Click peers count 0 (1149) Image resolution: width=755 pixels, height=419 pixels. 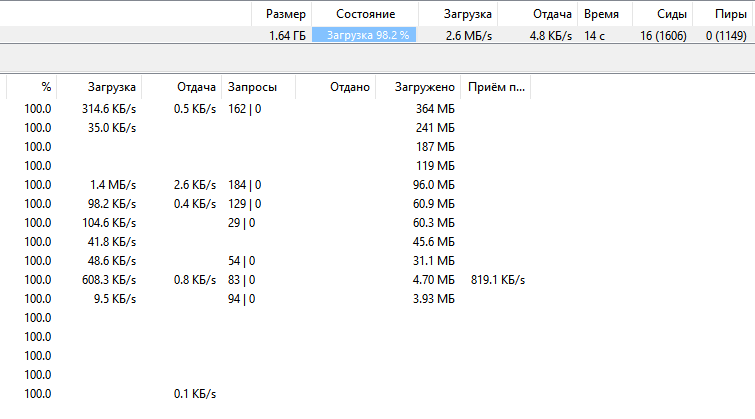[726, 36]
